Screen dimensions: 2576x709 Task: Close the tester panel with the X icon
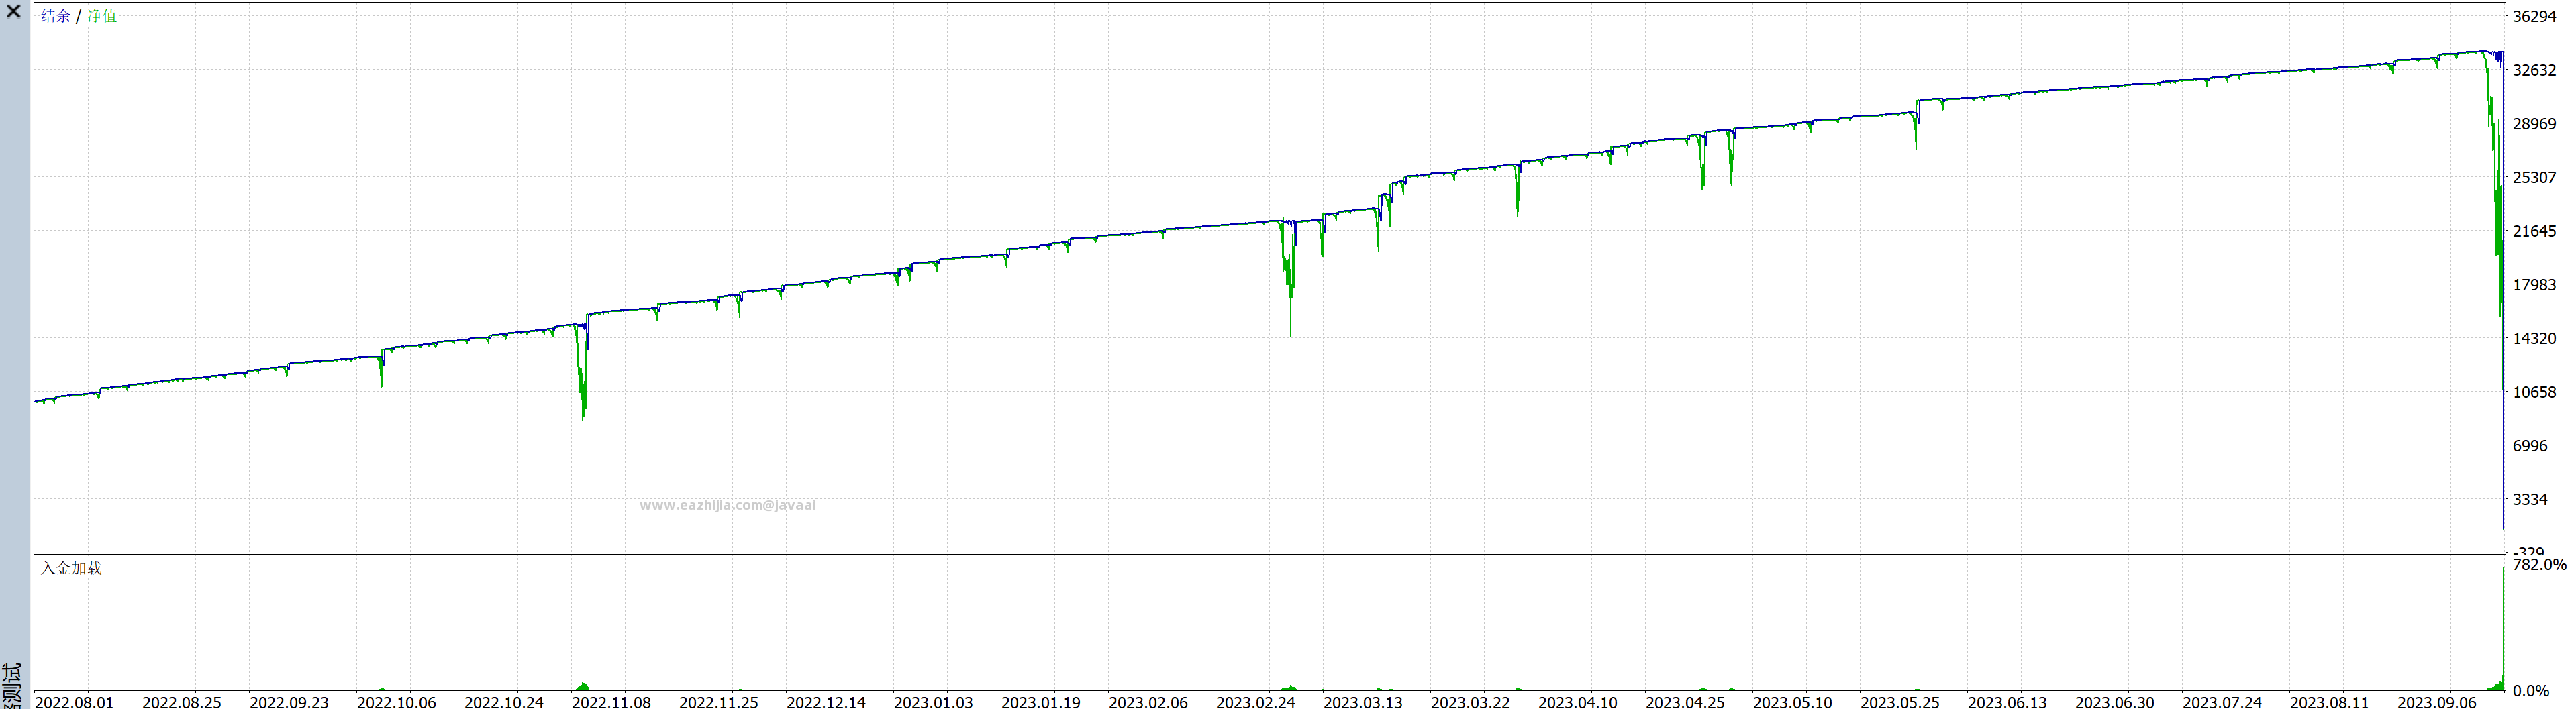click(x=13, y=12)
